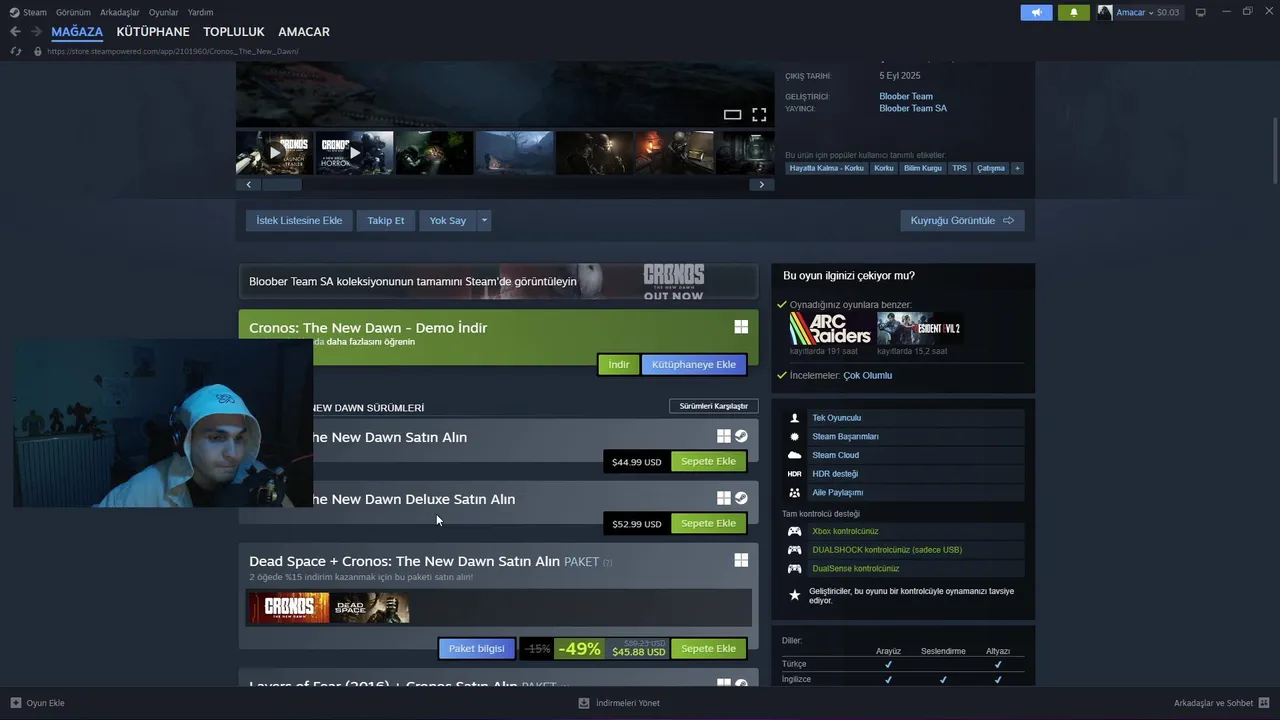
Task: Switch to the AMACAR profile tab
Action: pos(304,32)
